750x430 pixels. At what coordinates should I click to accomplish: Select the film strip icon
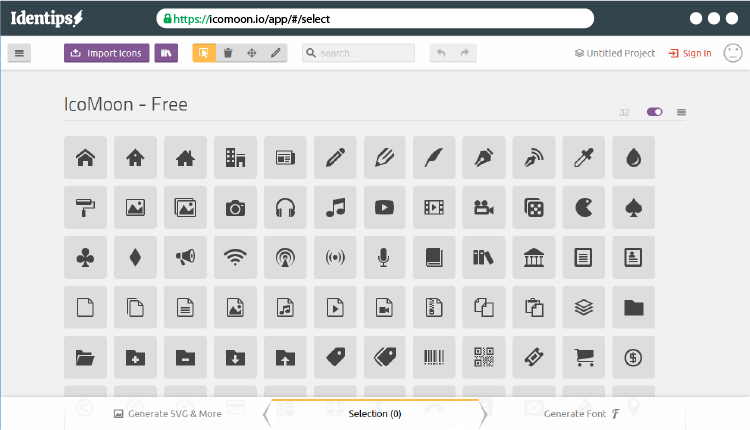pos(434,208)
